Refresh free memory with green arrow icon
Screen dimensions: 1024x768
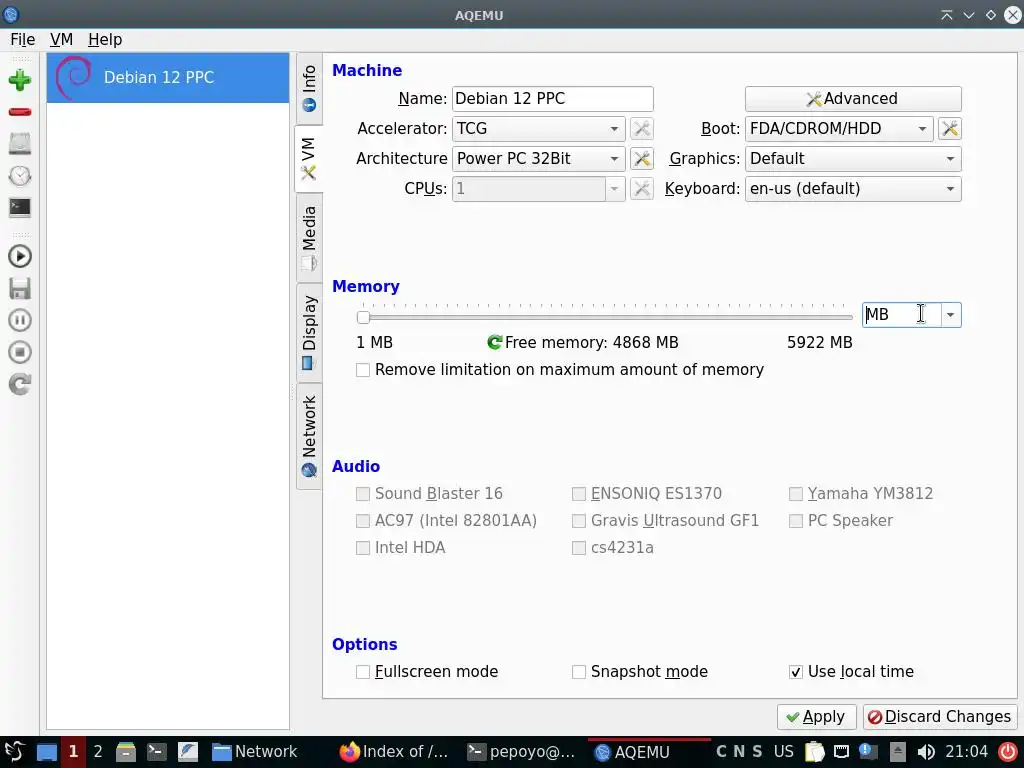[494, 342]
